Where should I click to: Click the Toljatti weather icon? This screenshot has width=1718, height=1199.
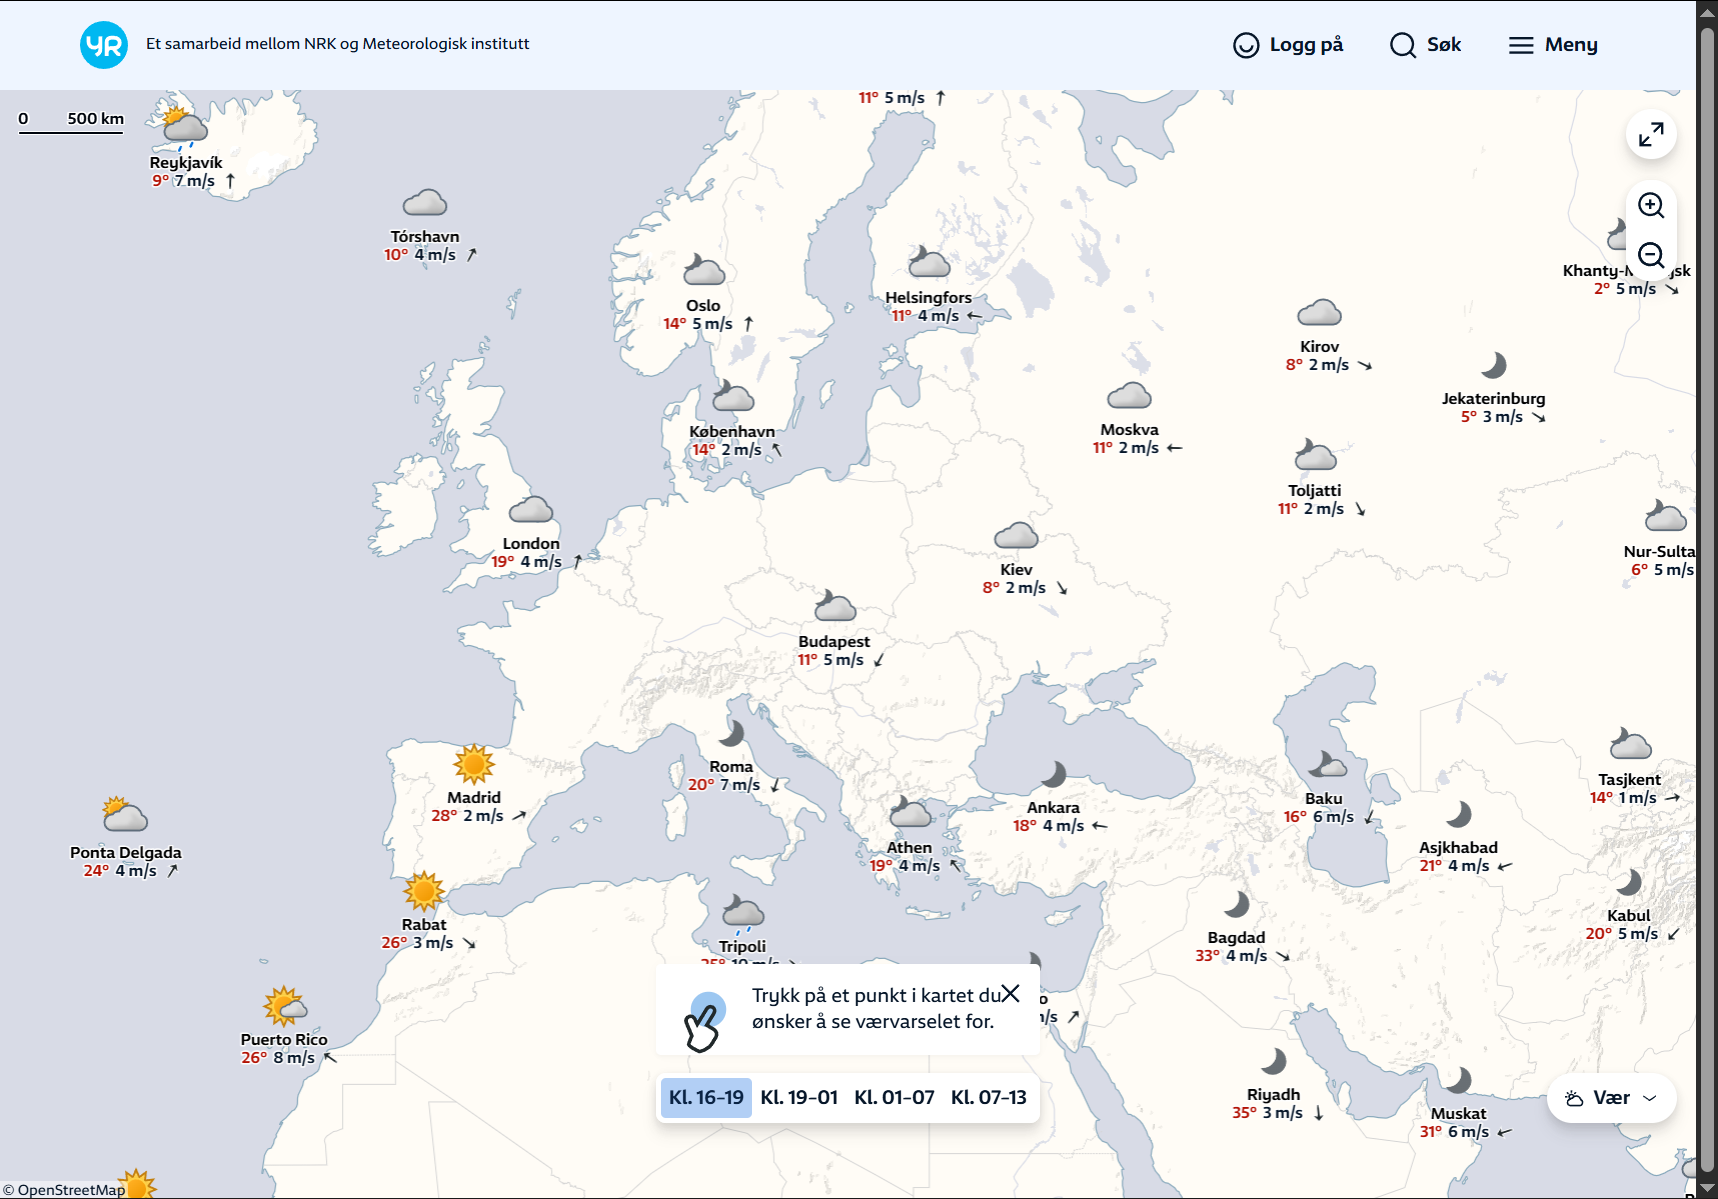click(x=1315, y=455)
